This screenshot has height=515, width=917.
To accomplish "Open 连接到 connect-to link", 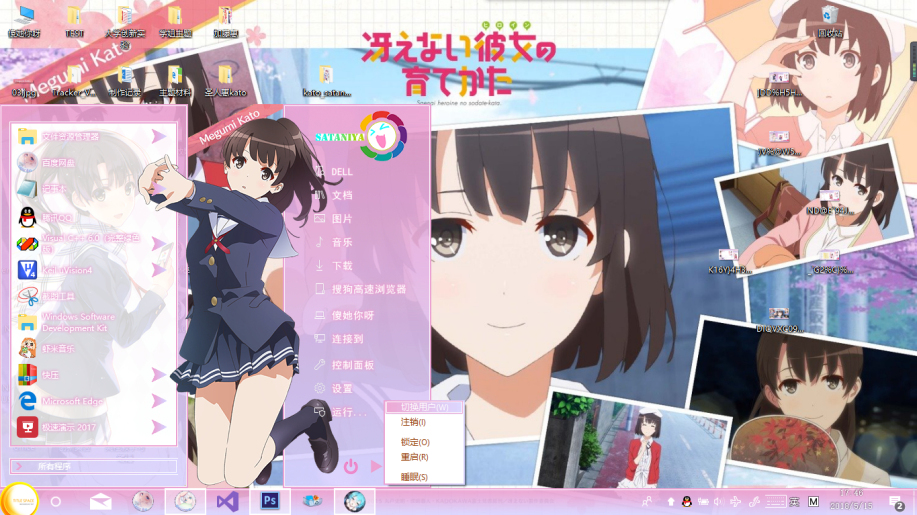I will [339, 338].
